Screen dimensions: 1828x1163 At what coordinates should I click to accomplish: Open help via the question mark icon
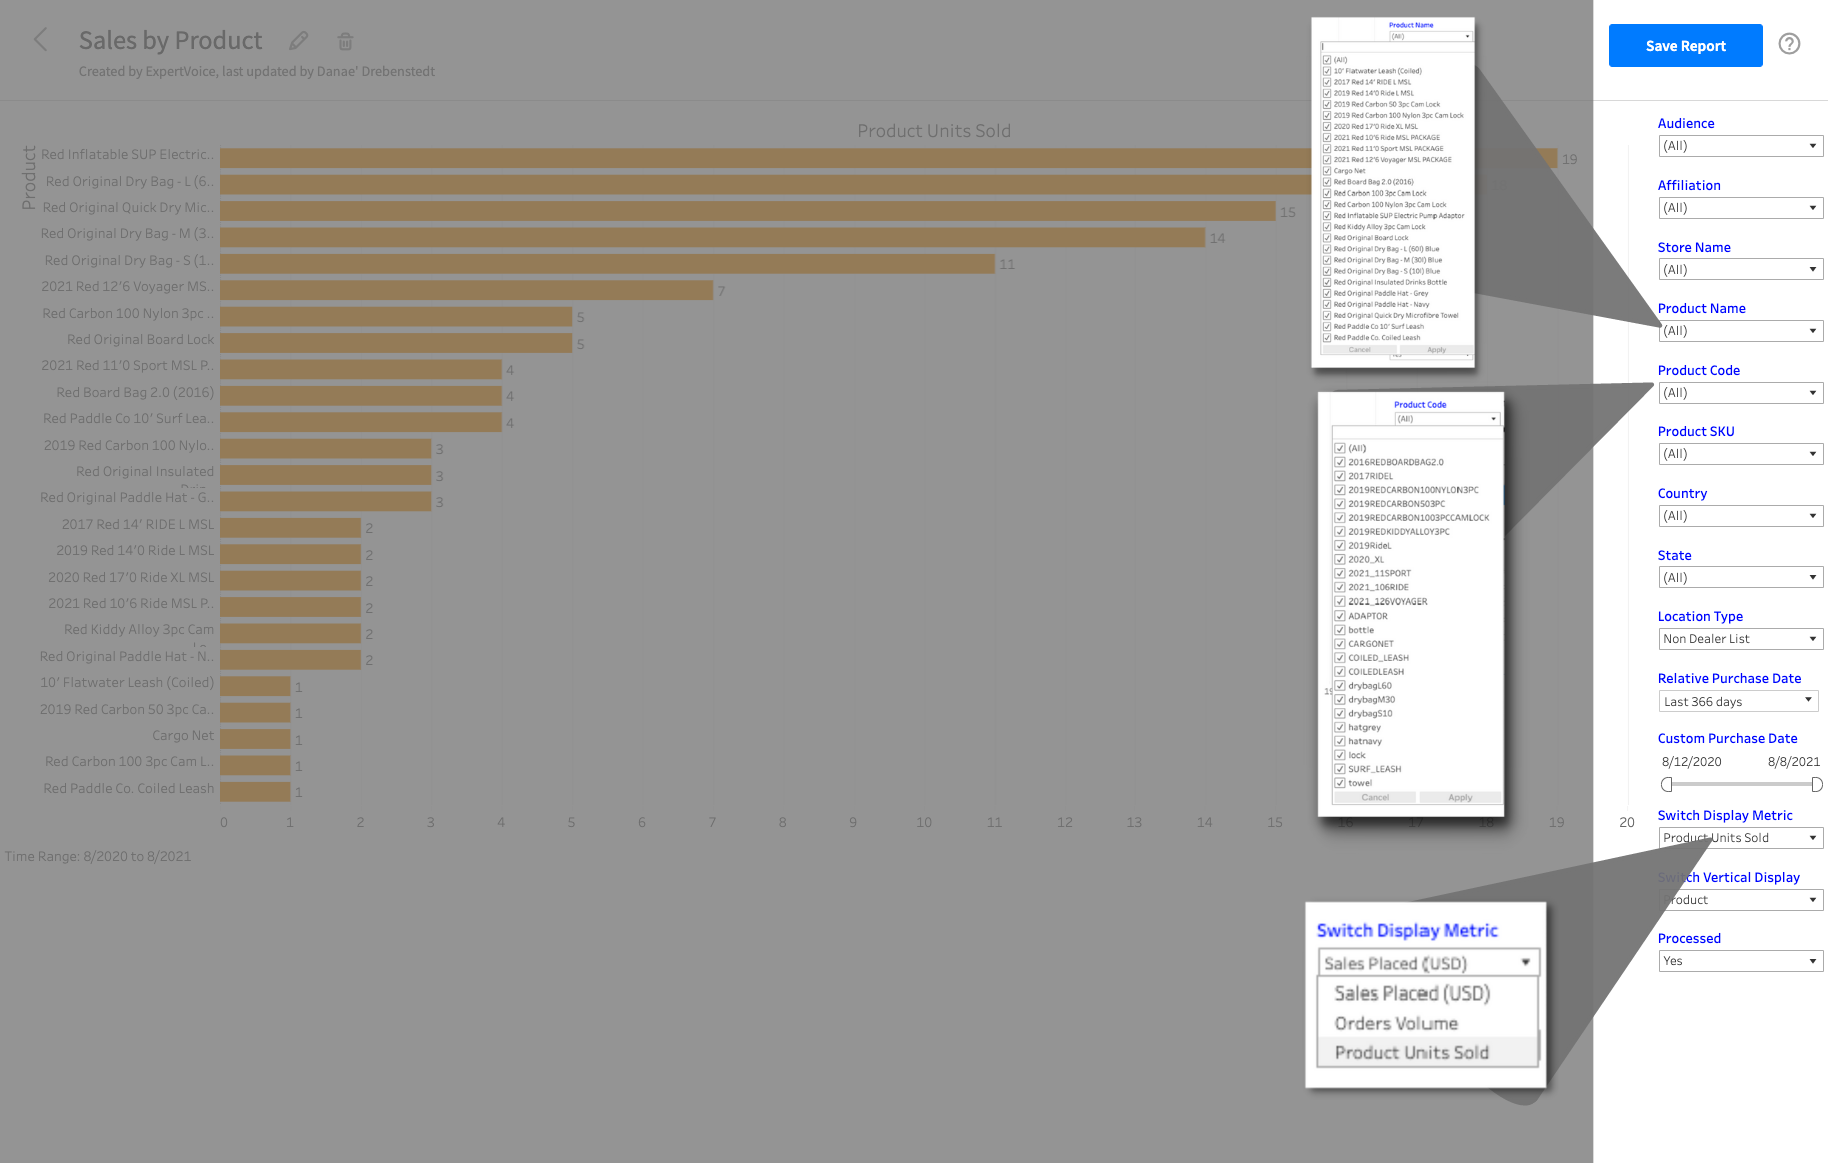[x=1789, y=43]
